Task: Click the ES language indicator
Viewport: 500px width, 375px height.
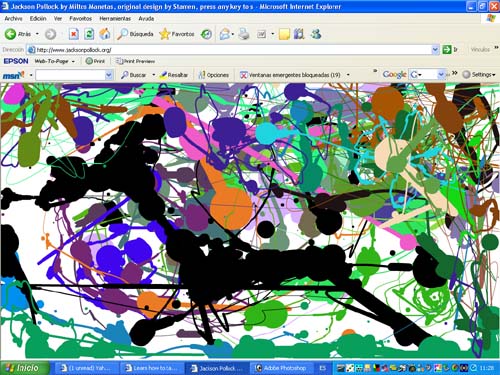Action: pos(322,368)
